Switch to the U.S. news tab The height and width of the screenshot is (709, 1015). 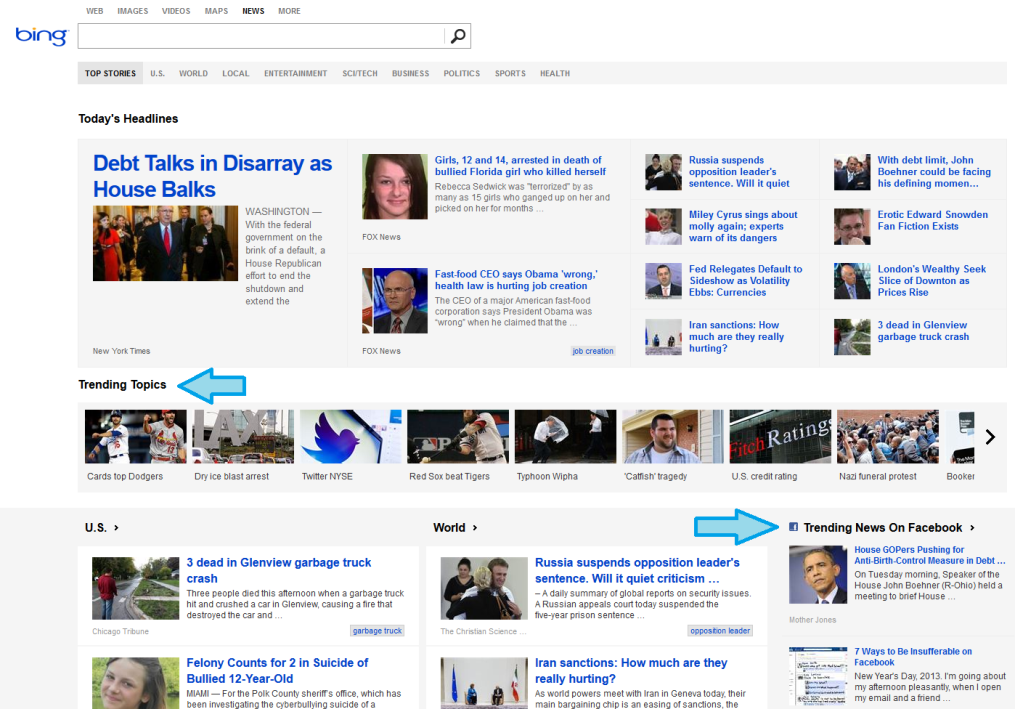pos(157,73)
